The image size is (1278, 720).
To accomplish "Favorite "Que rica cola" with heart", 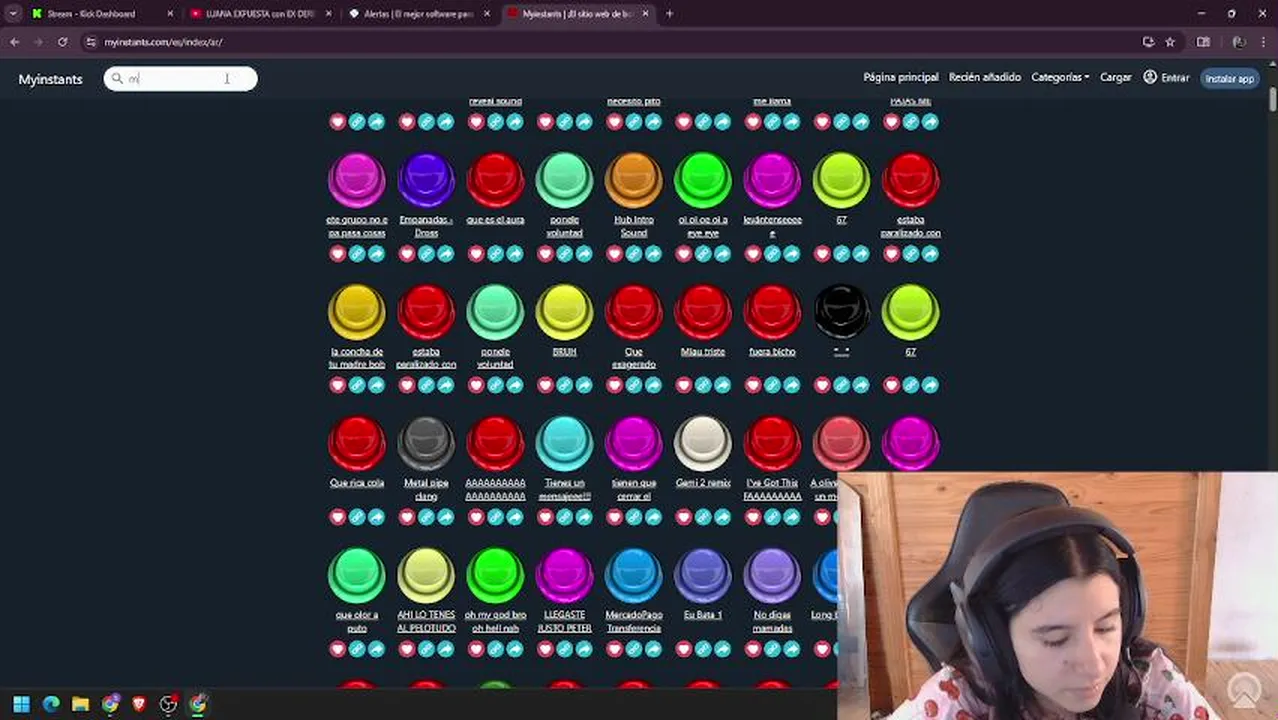I will [x=338, y=517].
